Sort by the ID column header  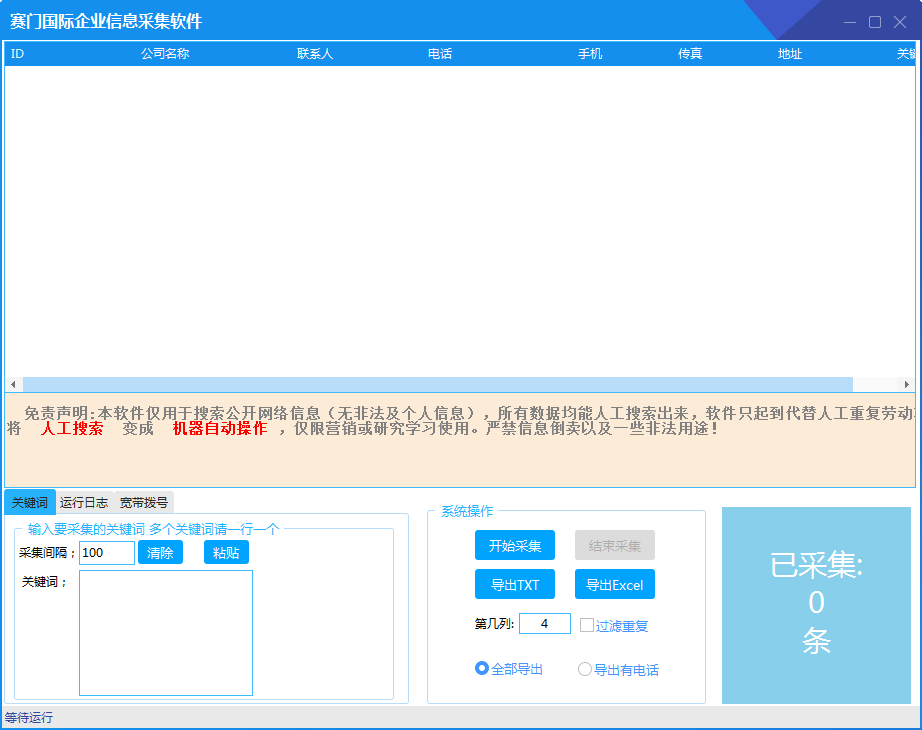point(18,54)
